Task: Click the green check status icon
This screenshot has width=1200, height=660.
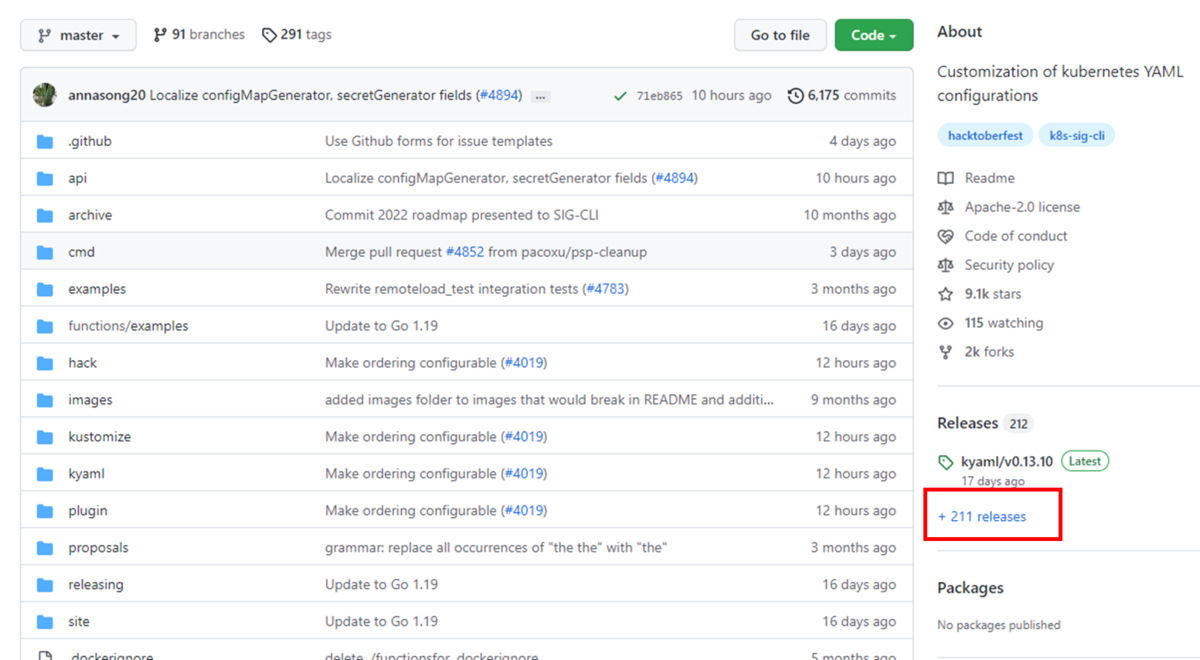Action: click(620, 96)
